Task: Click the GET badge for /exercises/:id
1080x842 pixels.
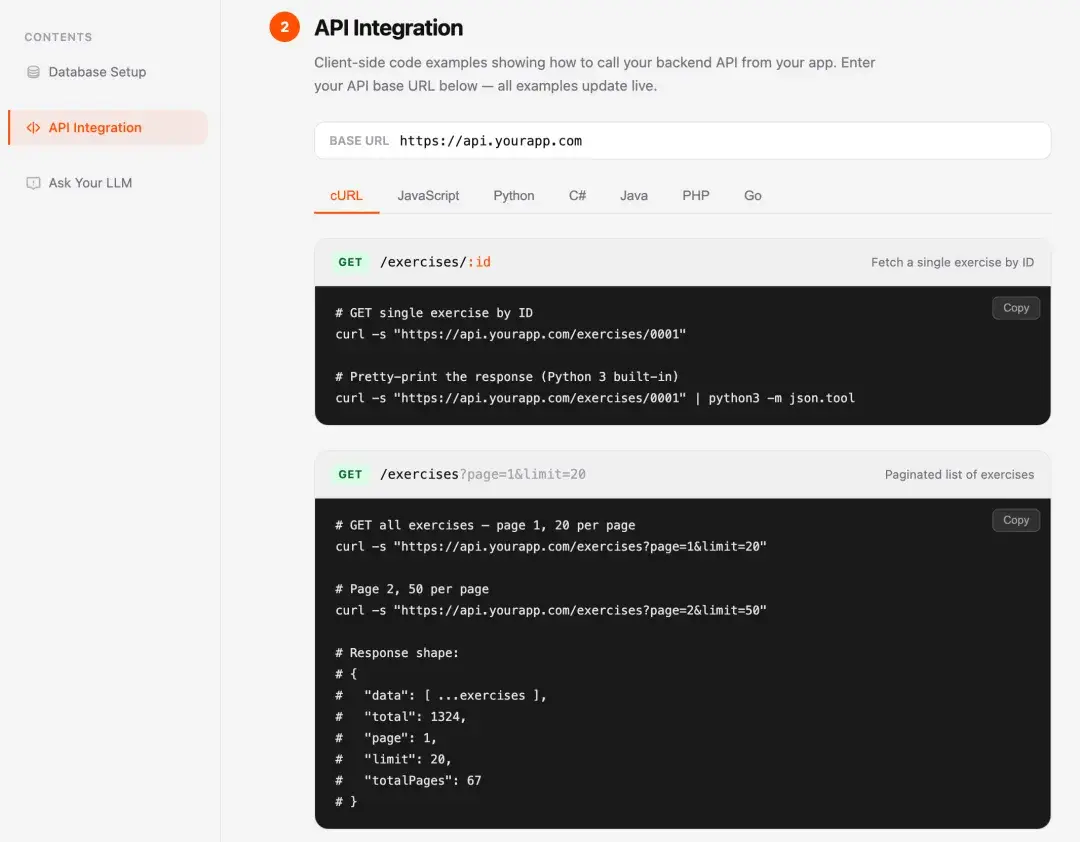Action: pyautogui.click(x=350, y=262)
